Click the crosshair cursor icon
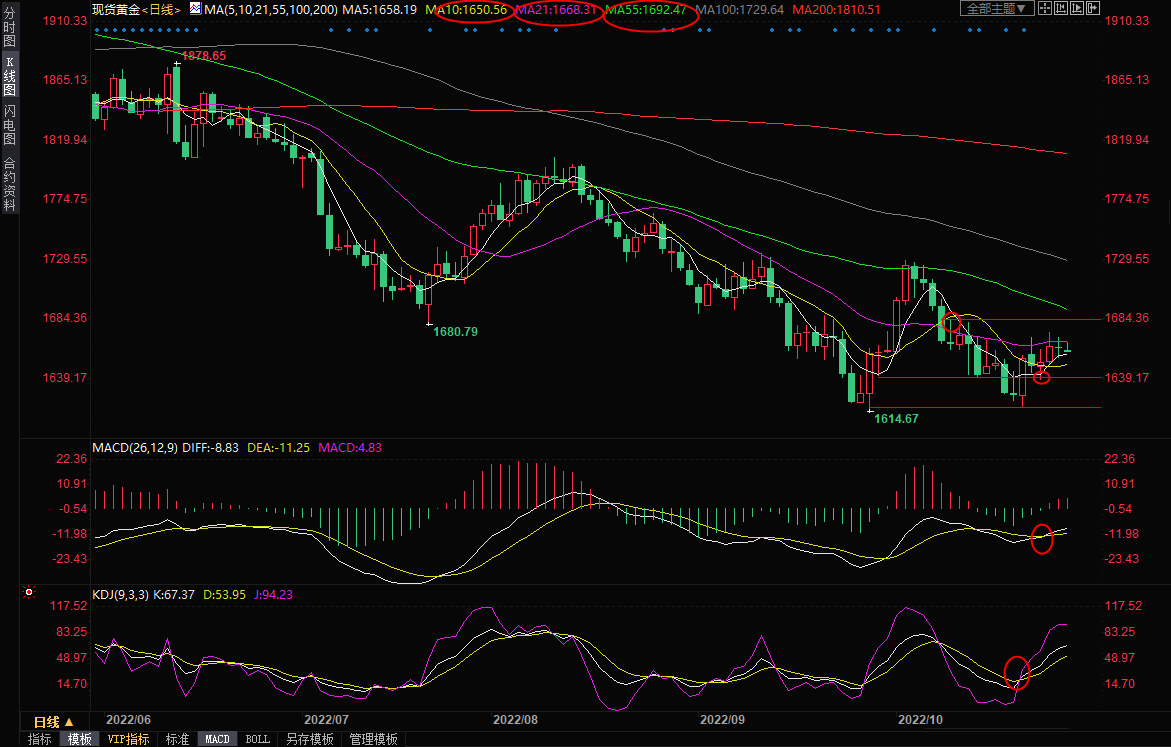Image resolution: width=1171 pixels, height=747 pixels. [1045, 8]
